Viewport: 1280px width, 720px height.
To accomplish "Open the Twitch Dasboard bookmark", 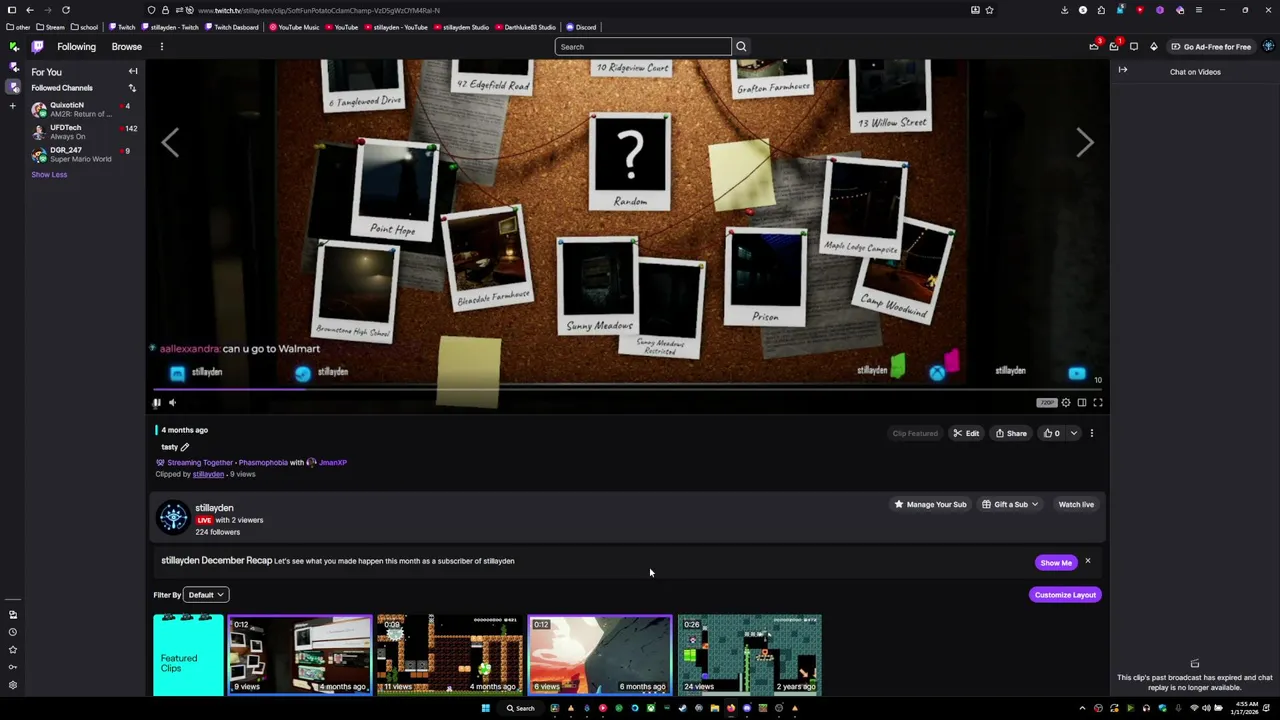I will (x=232, y=27).
